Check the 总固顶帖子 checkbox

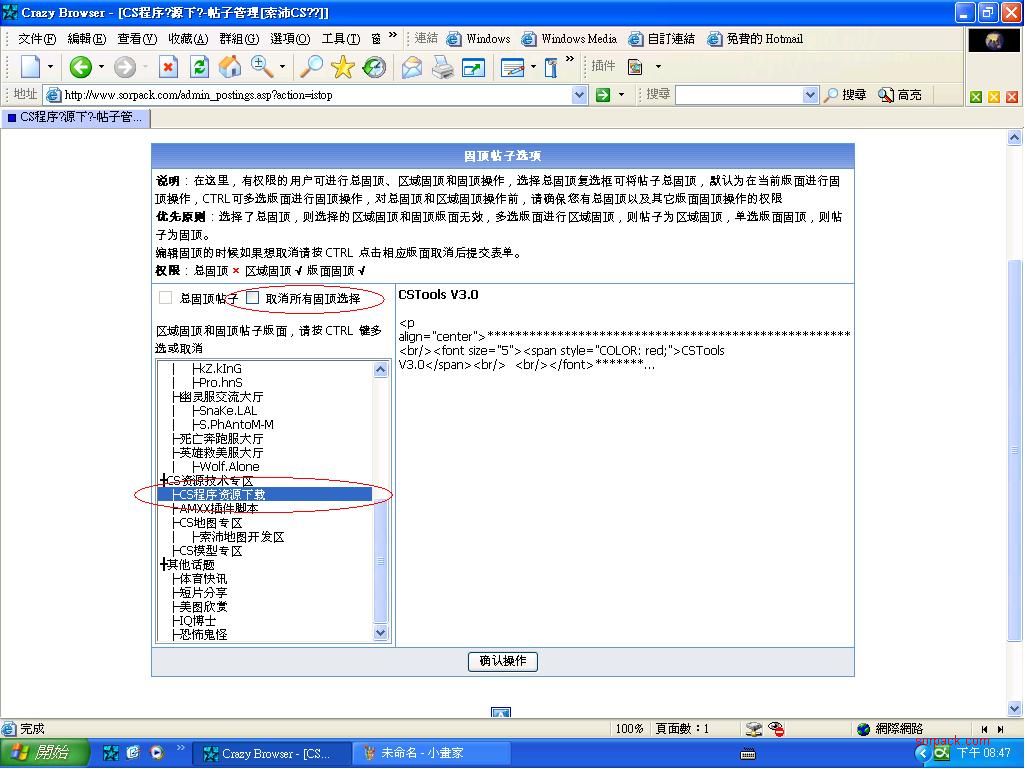click(x=166, y=298)
